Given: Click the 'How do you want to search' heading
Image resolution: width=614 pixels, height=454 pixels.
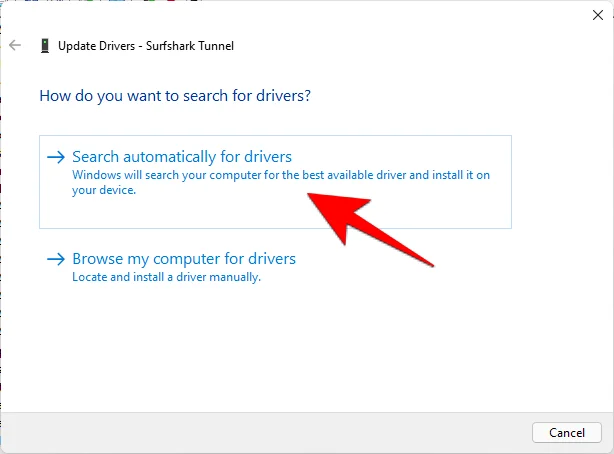Looking at the screenshot, I should 175,96.
